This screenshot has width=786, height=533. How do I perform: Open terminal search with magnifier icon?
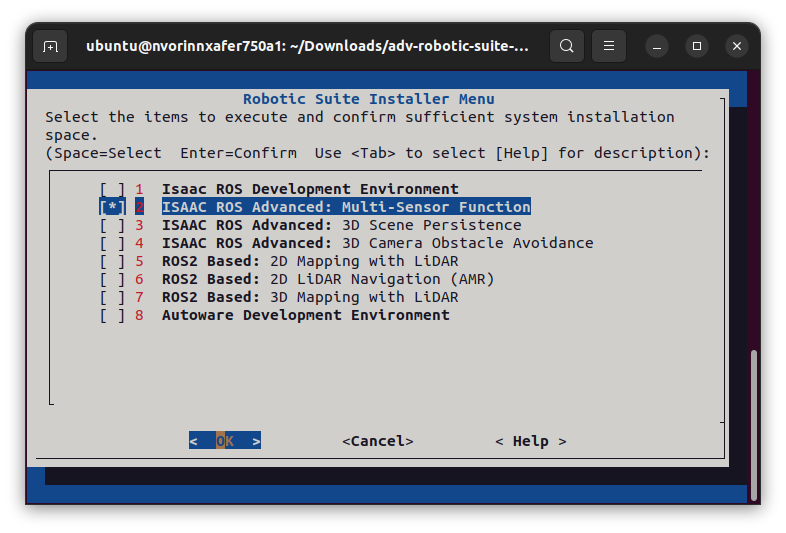point(567,46)
